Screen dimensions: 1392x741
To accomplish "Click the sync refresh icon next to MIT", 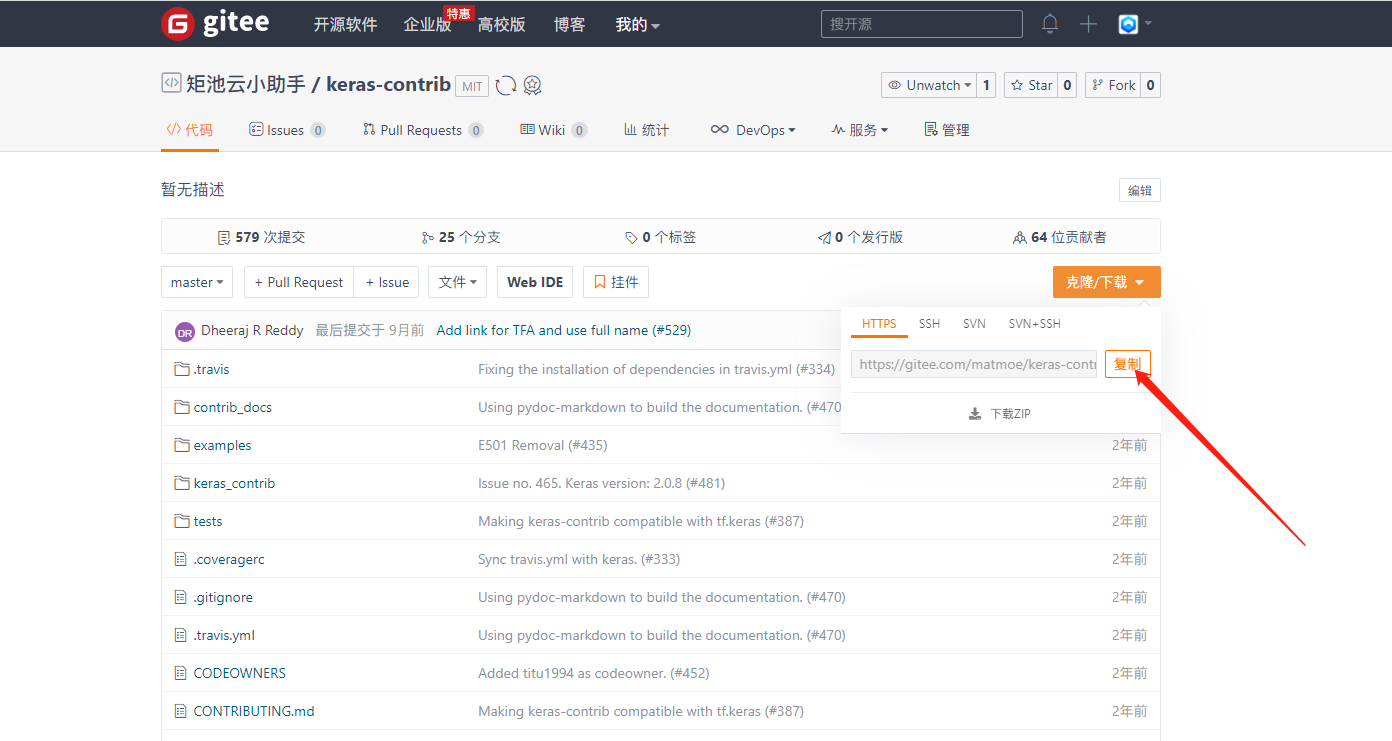I will coord(506,86).
